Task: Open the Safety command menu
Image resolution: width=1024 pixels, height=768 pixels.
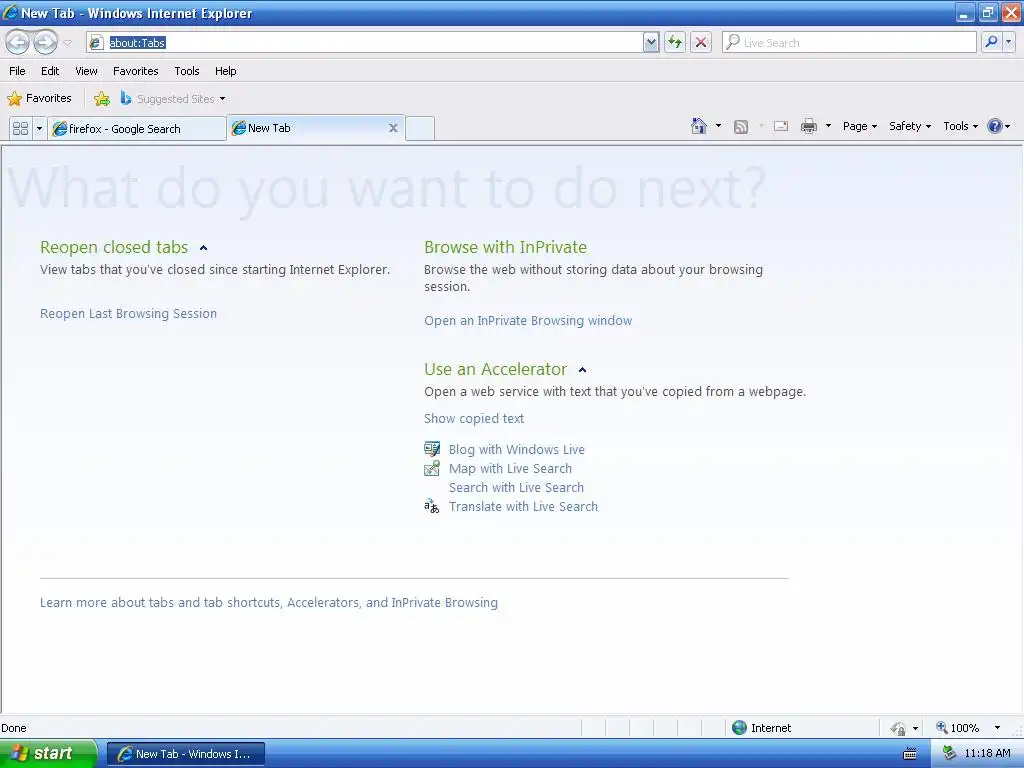Action: 910,126
